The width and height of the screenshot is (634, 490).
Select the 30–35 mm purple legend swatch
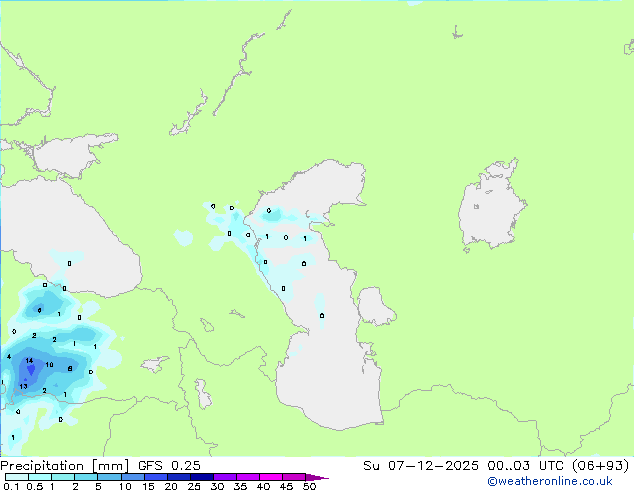(x=225, y=477)
